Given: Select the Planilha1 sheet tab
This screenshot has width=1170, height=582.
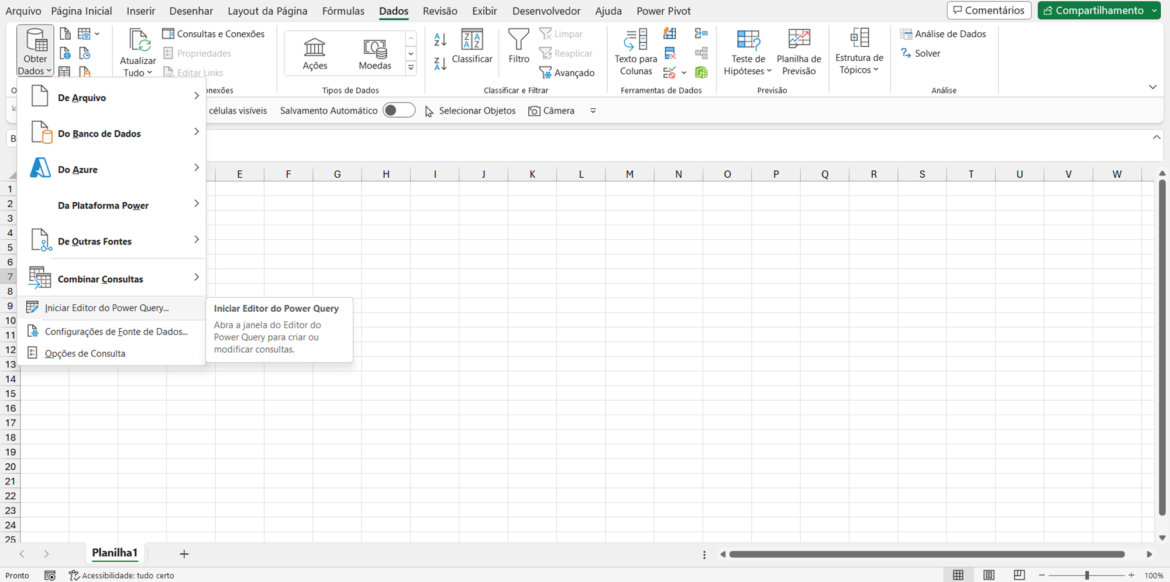Looking at the screenshot, I should [x=115, y=553].
